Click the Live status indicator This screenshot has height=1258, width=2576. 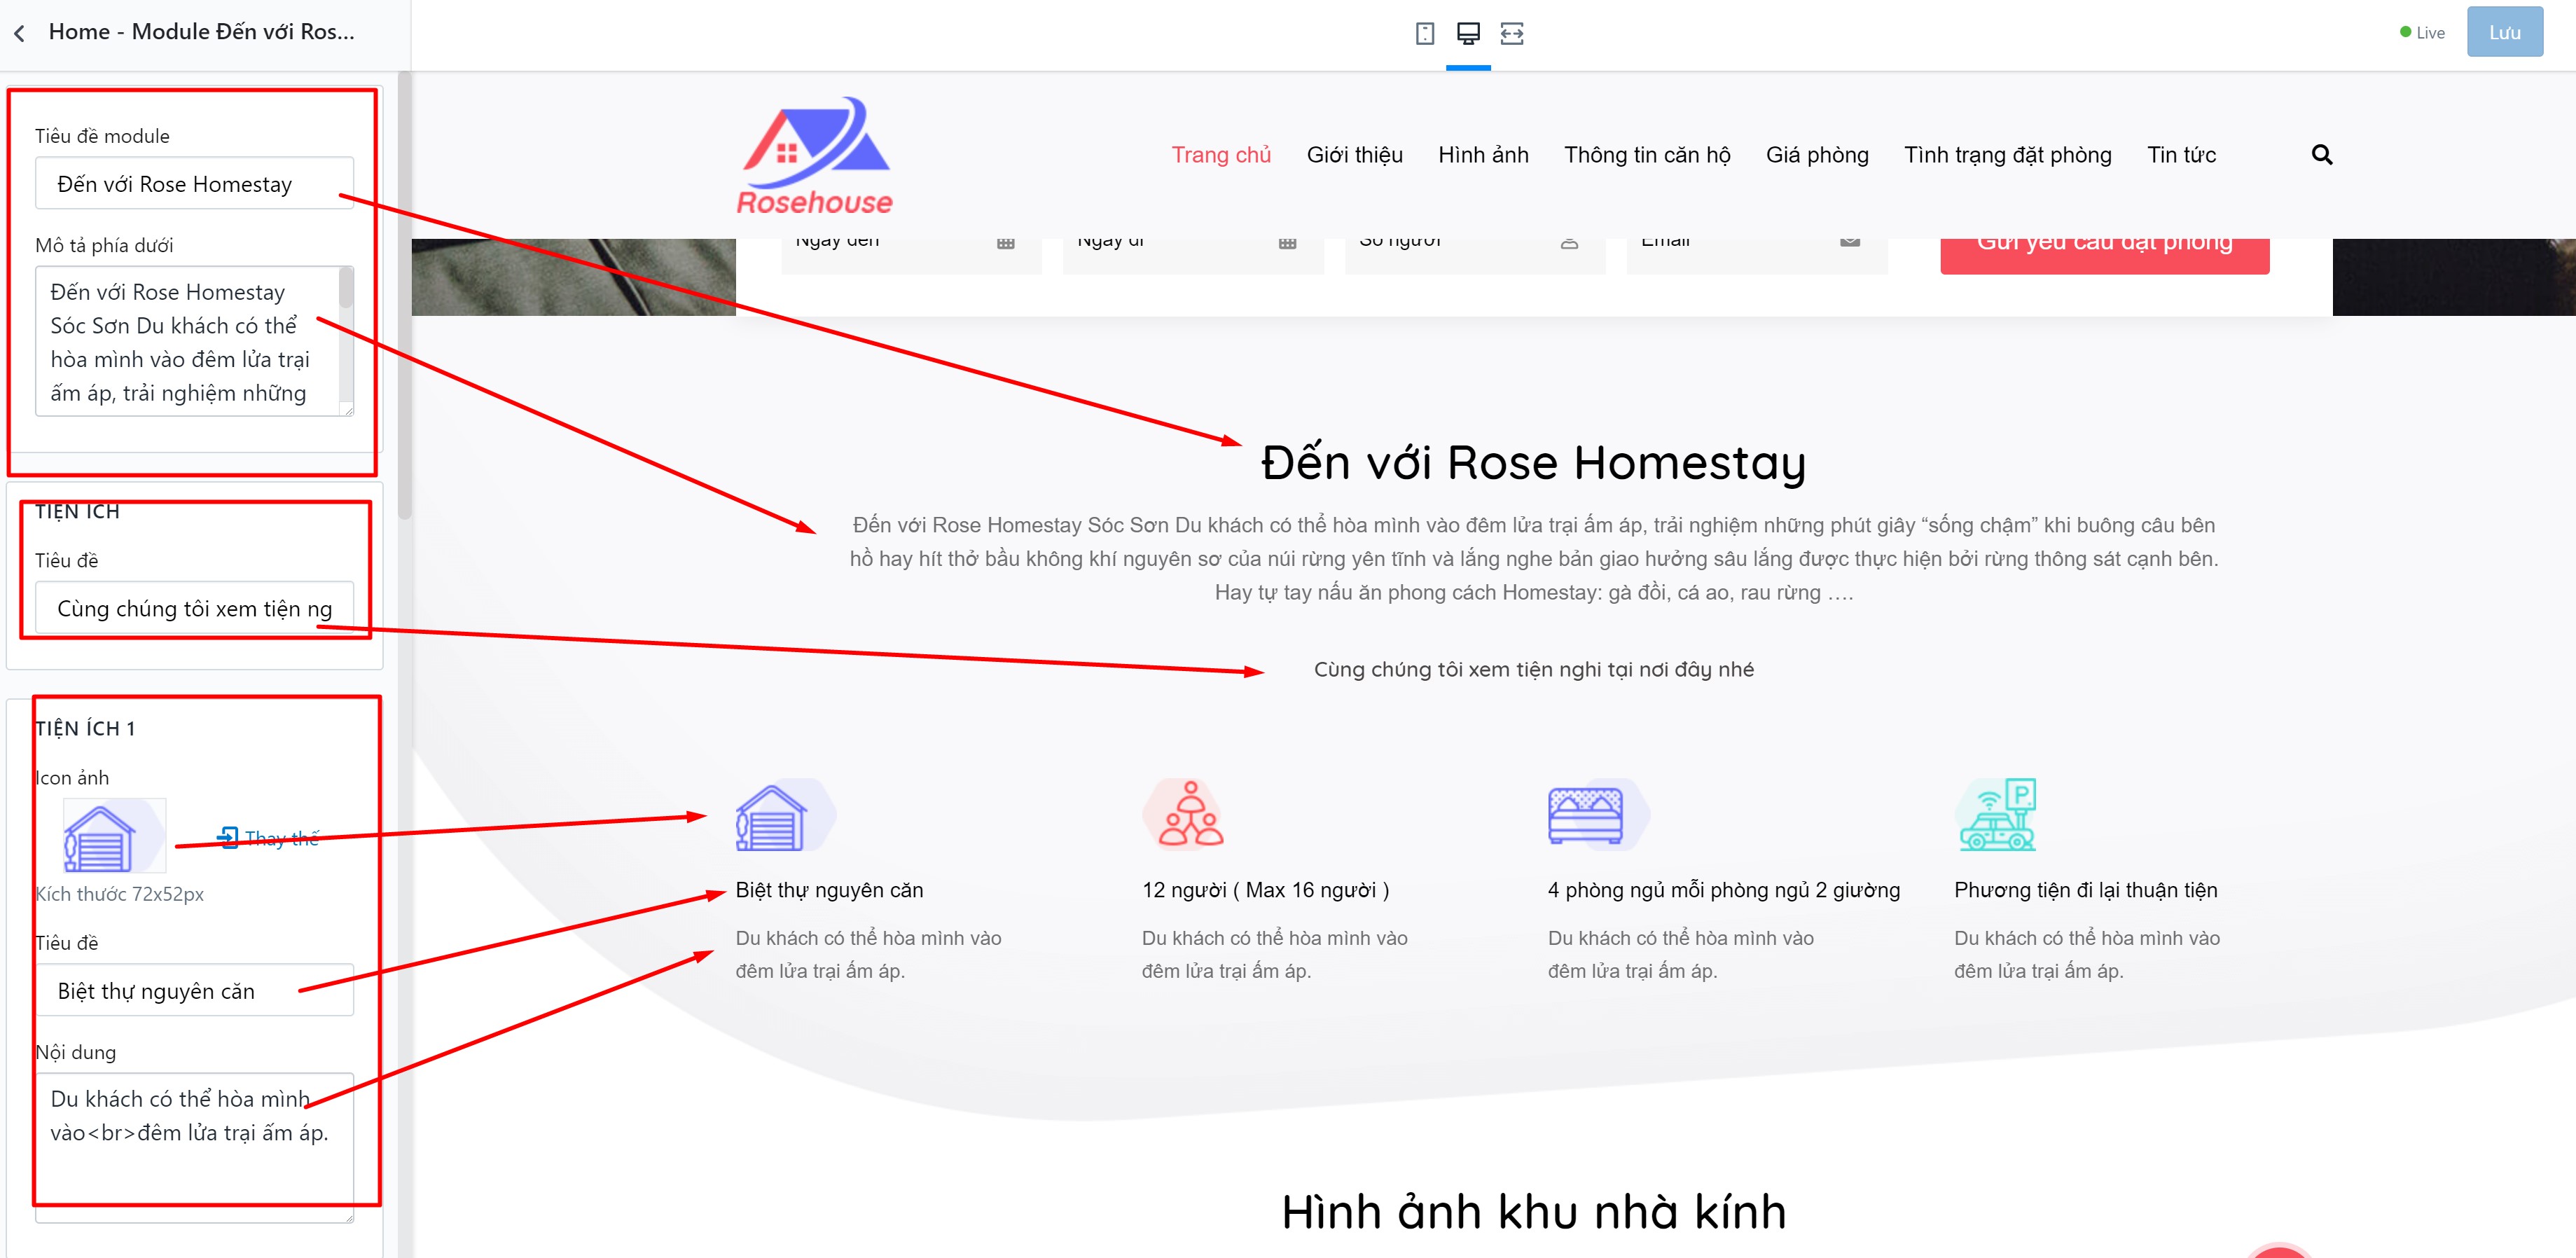tap(2421, 33)
